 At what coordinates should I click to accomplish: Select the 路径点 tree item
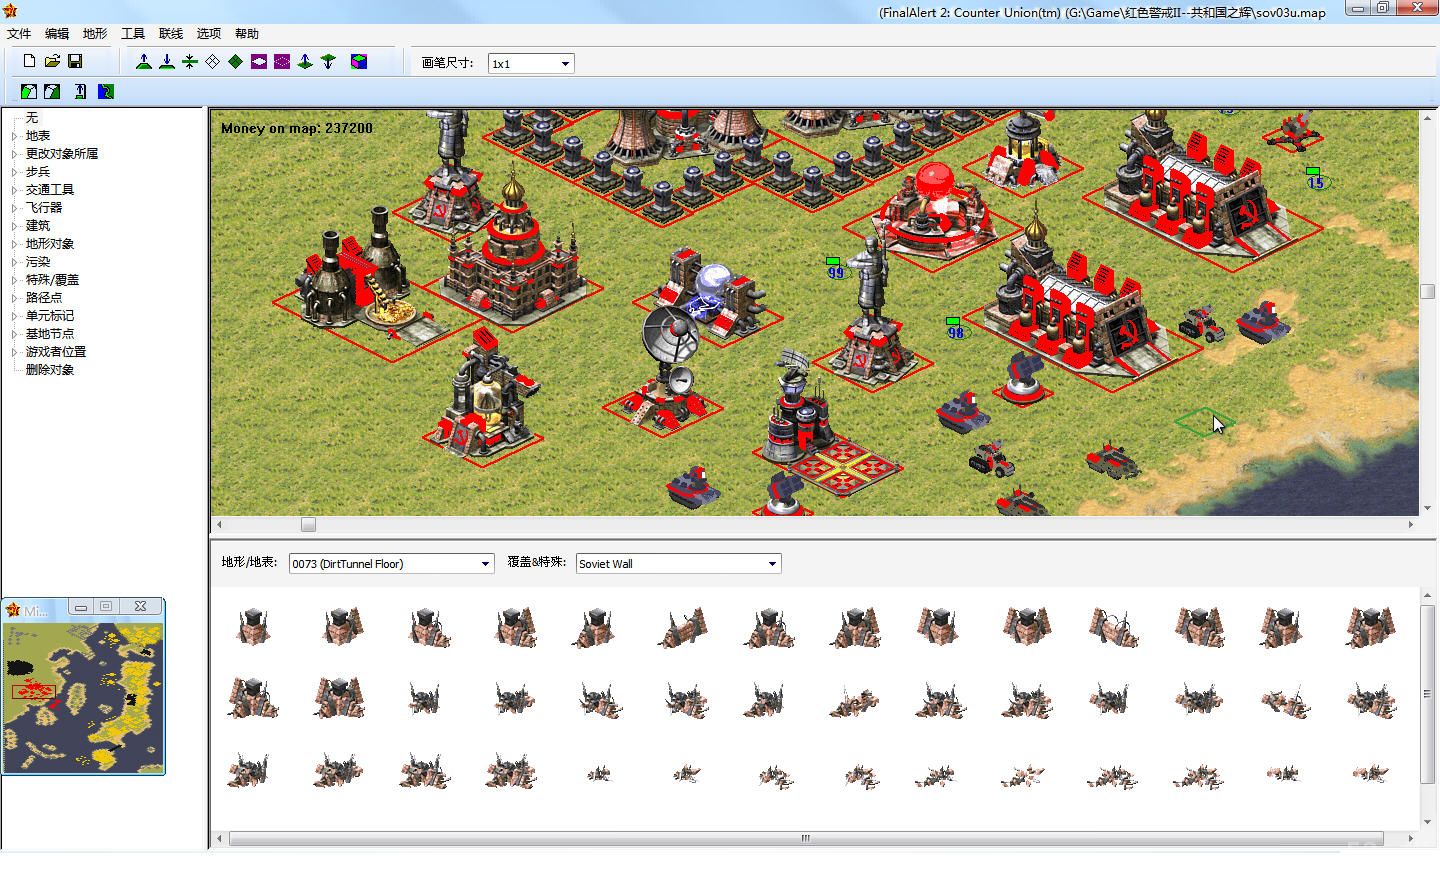pyautogui.click(x=44, y=298)
